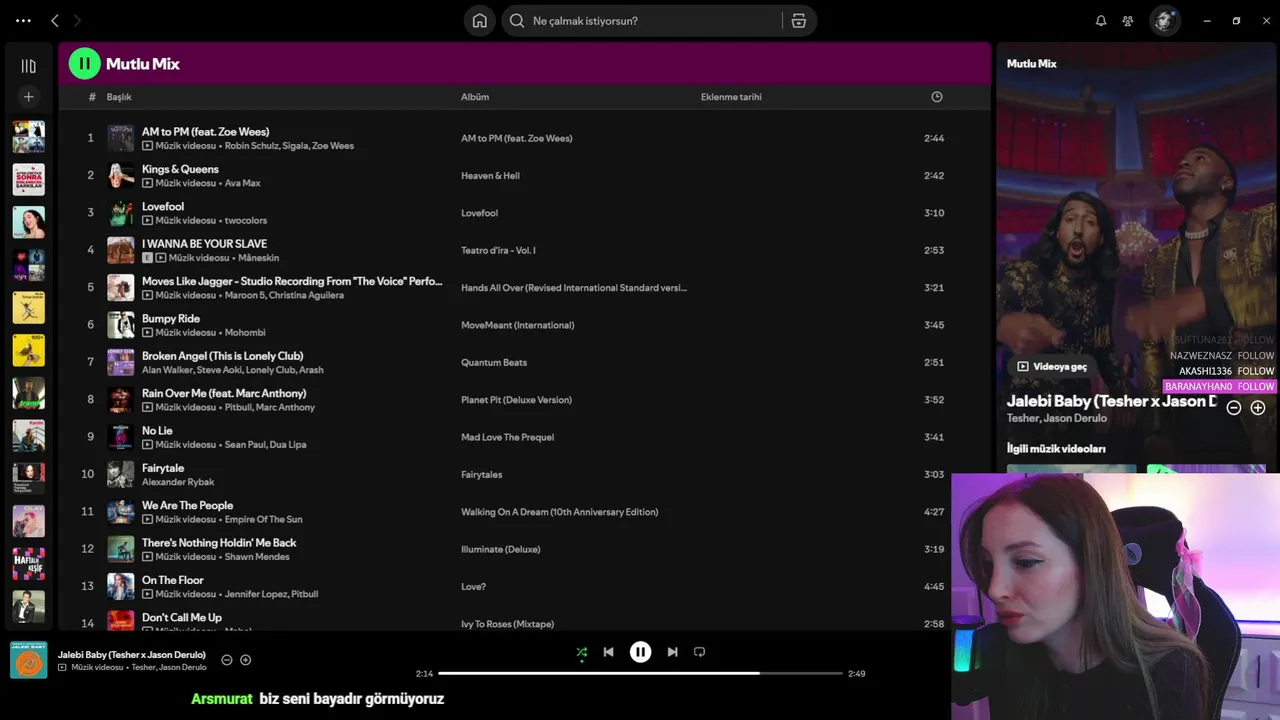Open now-playing cover thumbnail in player bar
Screen dimensions: 1280x720
point(29,660)
